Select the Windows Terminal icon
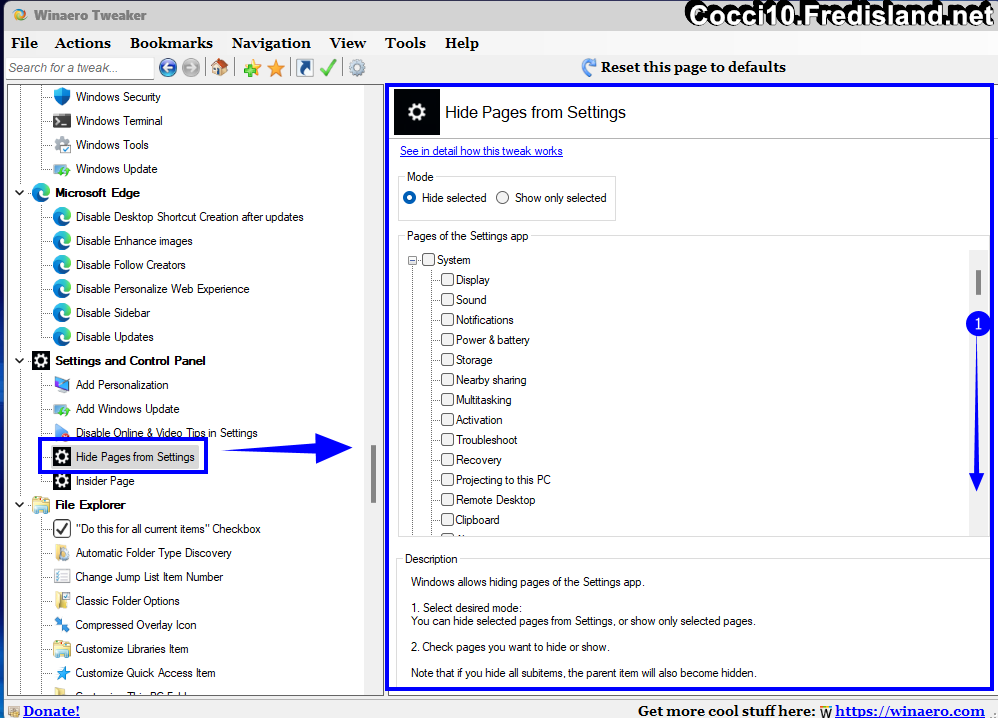This screenshot has width=998, height=718. click(x=62, y=121)
